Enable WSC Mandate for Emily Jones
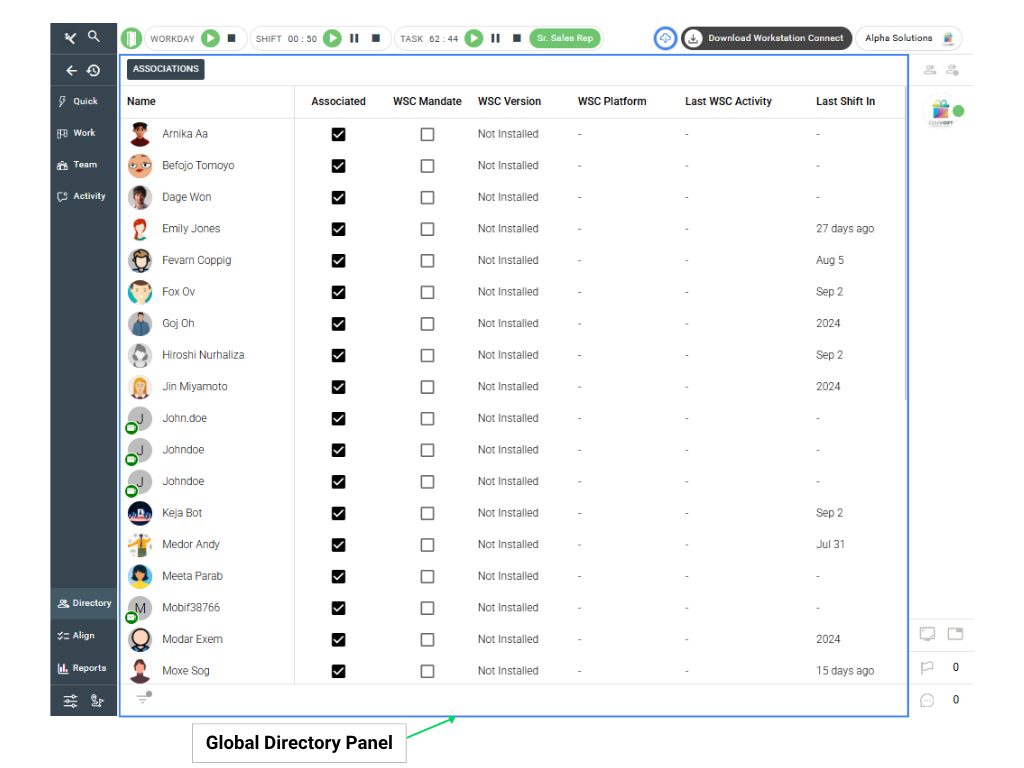 427,229
